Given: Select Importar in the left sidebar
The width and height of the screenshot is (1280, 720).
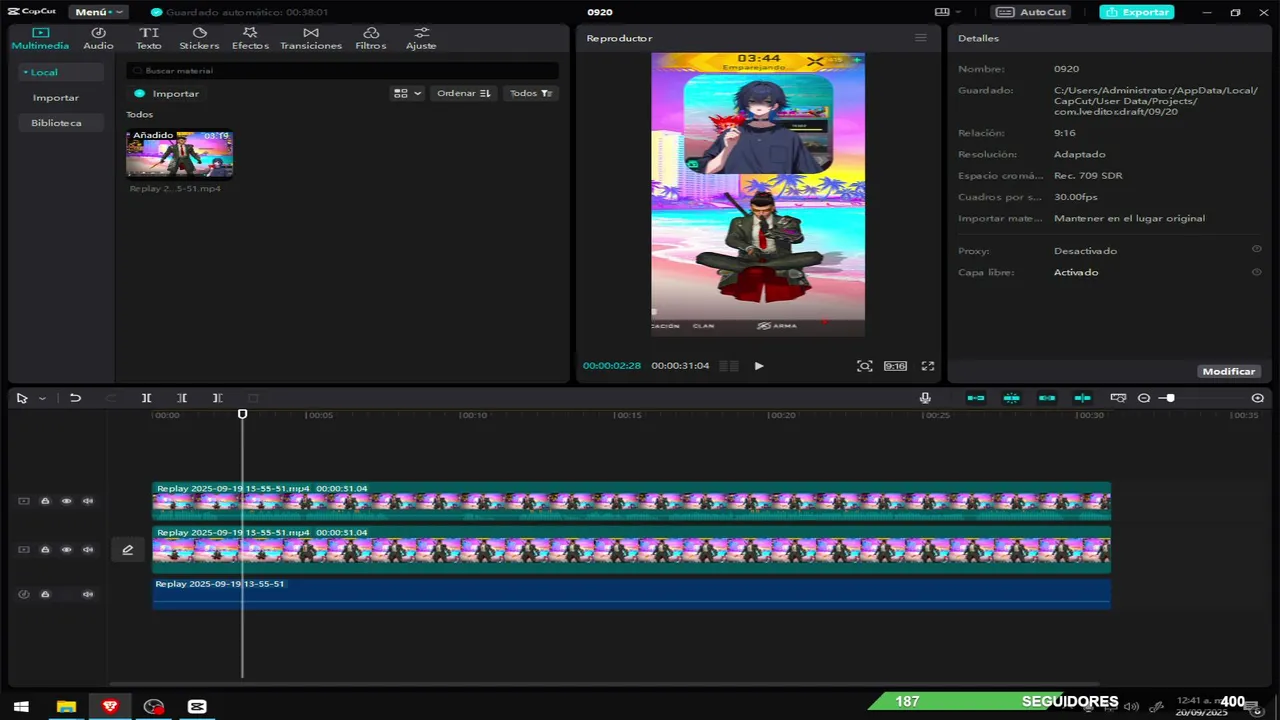Looking at the screenshot, I should 56,97.
